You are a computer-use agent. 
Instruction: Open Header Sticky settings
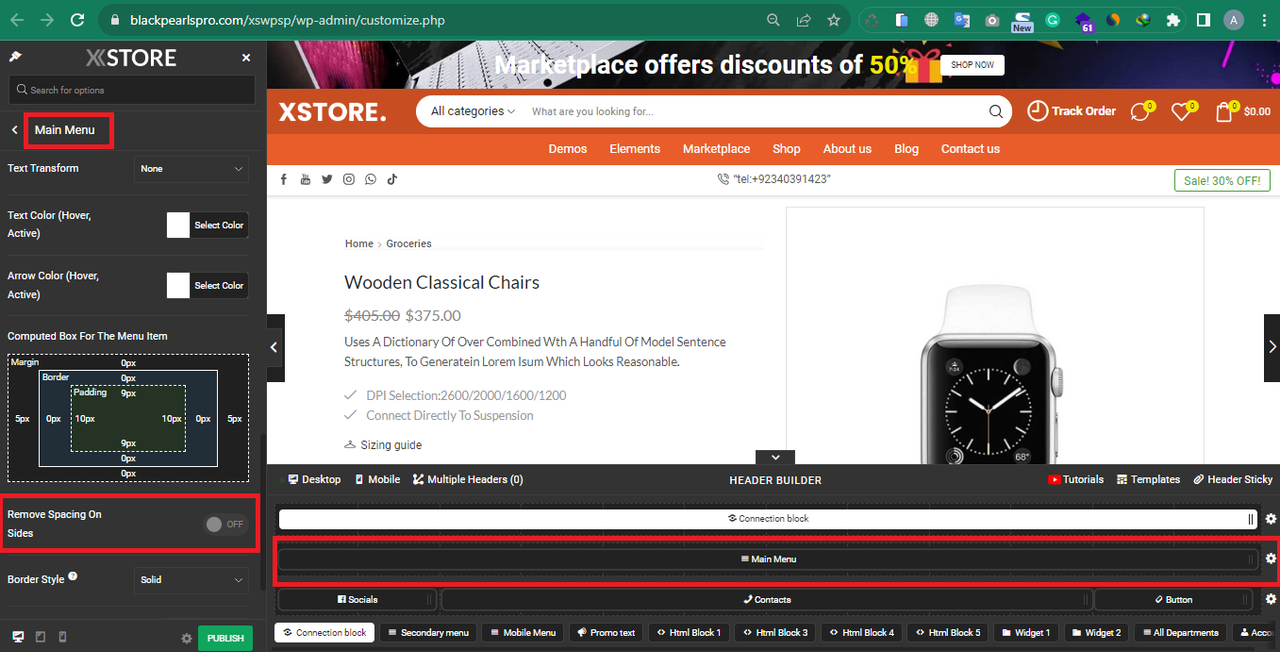coord(1233,480)
